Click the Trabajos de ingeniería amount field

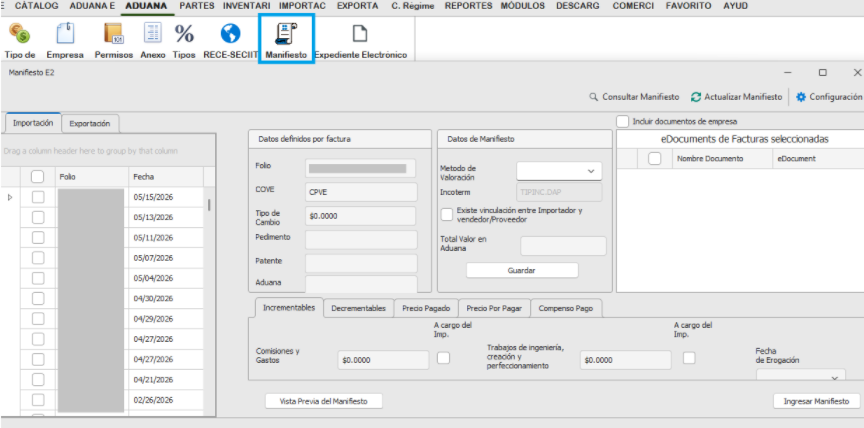pos(625,360)
